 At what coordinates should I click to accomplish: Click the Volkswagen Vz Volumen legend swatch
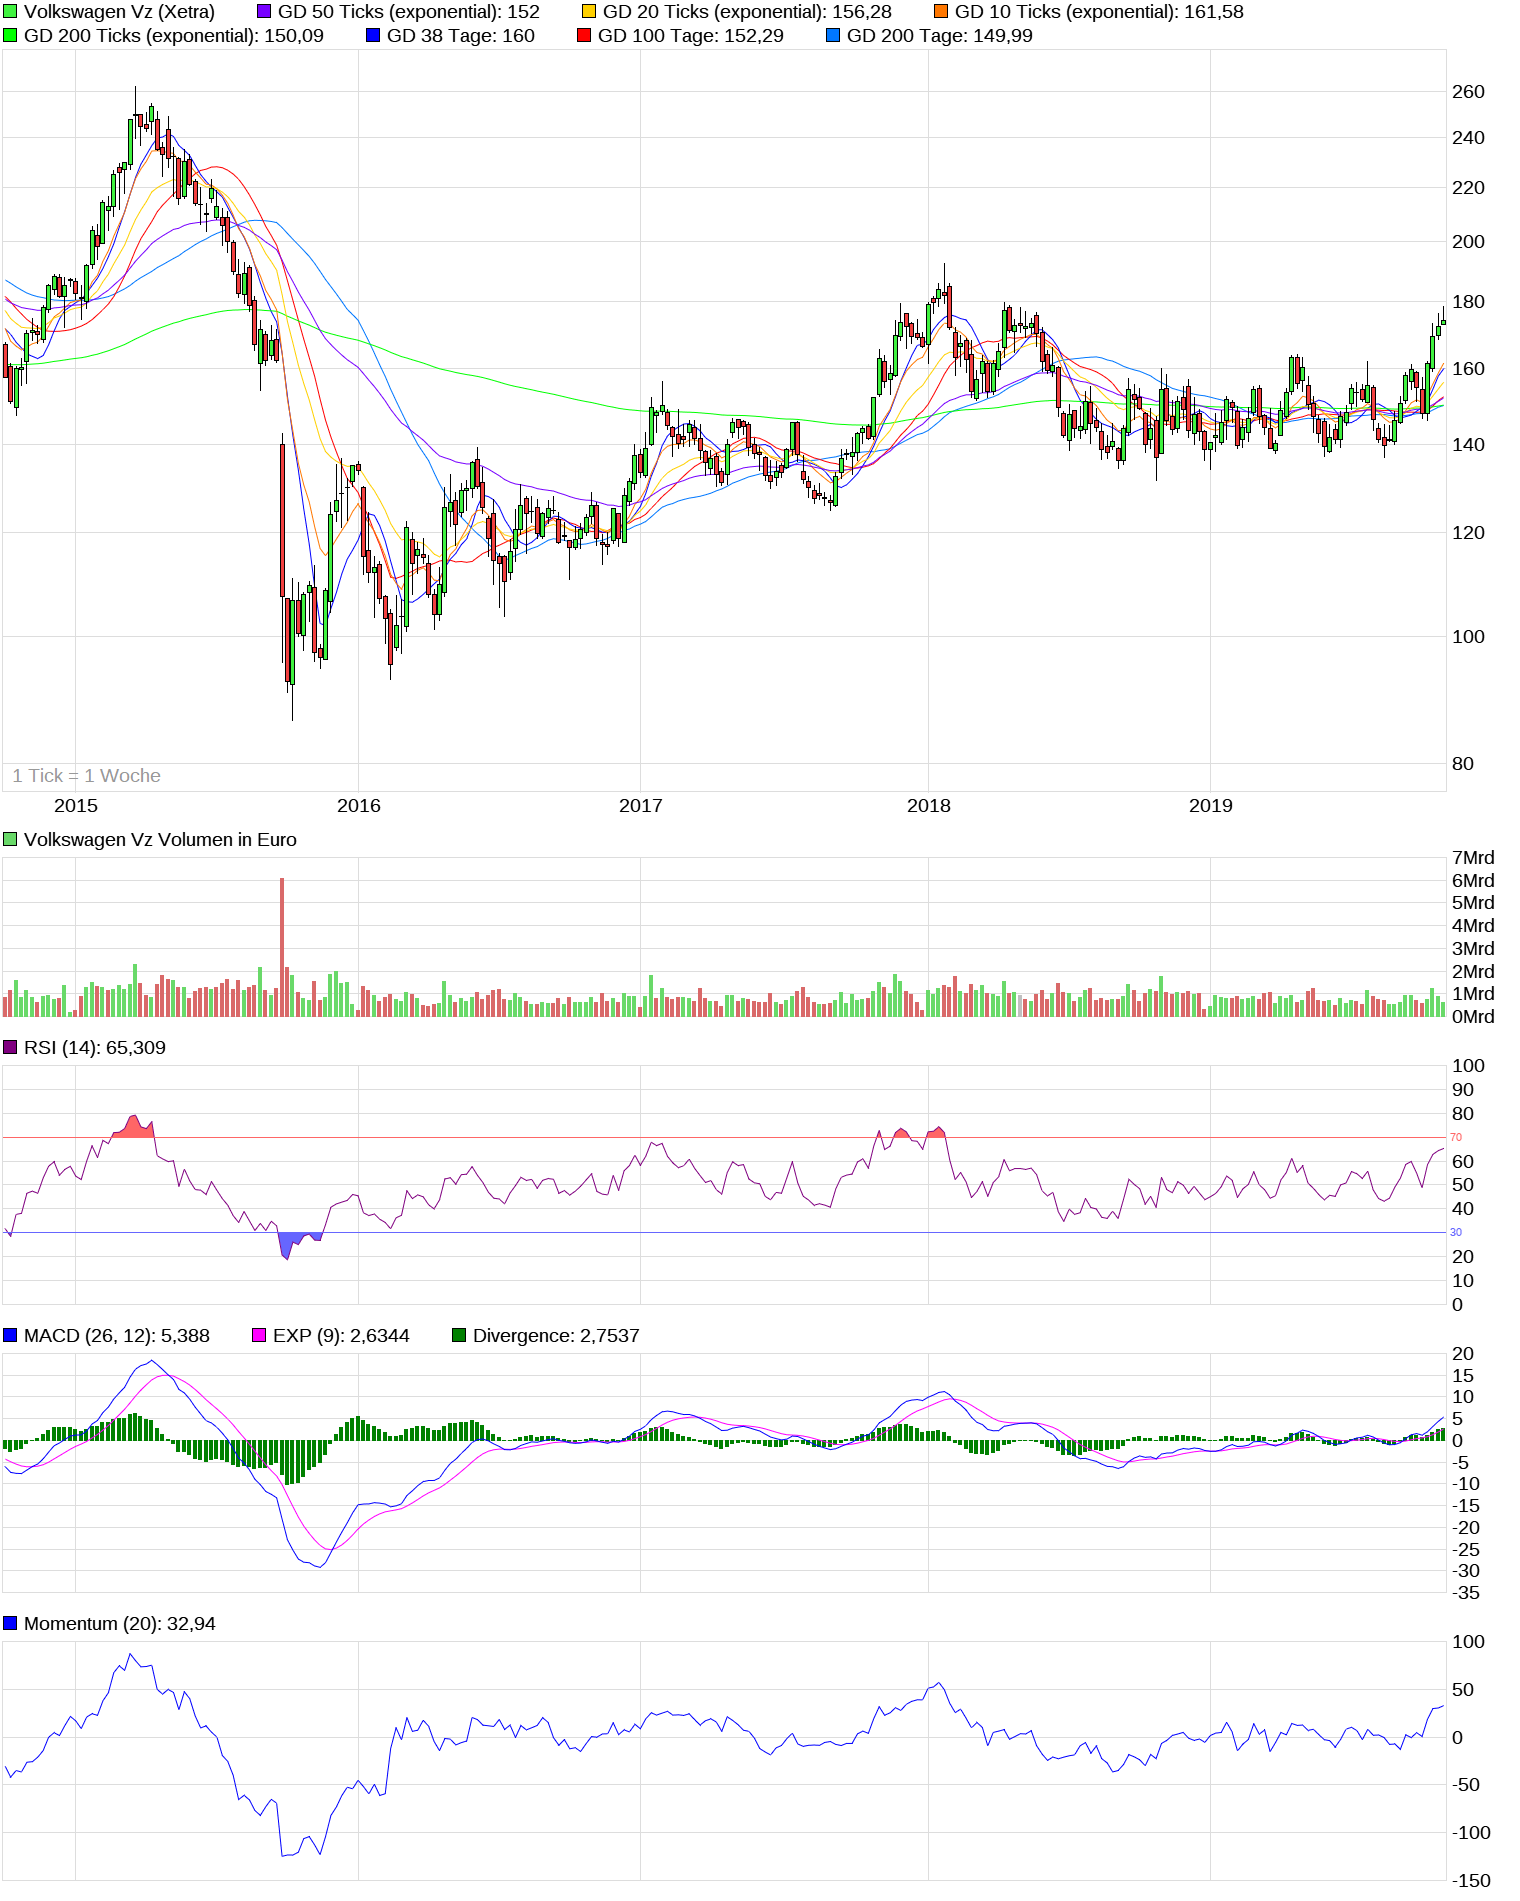coord(10,840)
